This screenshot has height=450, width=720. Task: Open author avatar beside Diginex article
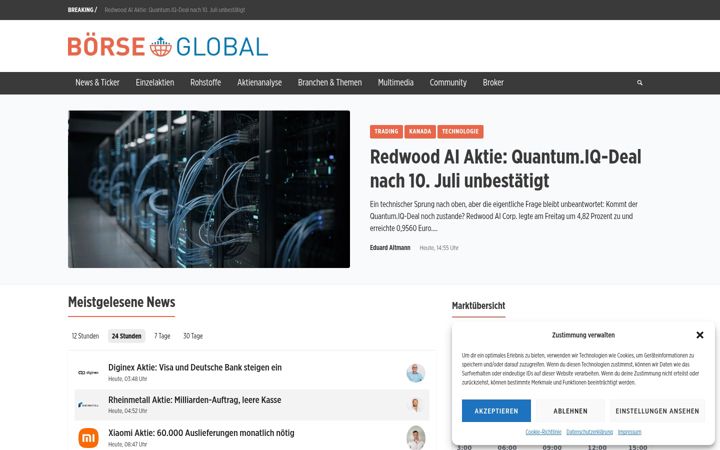coord(416,372)
